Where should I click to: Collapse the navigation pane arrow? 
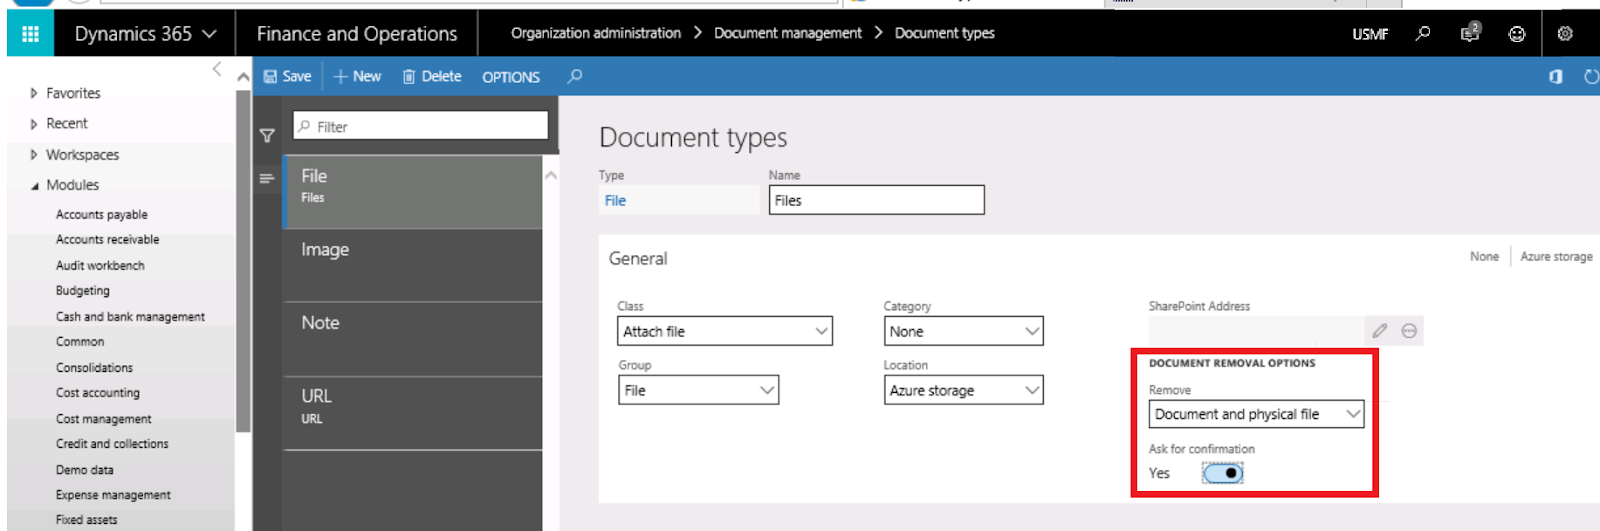pos(217,69)
